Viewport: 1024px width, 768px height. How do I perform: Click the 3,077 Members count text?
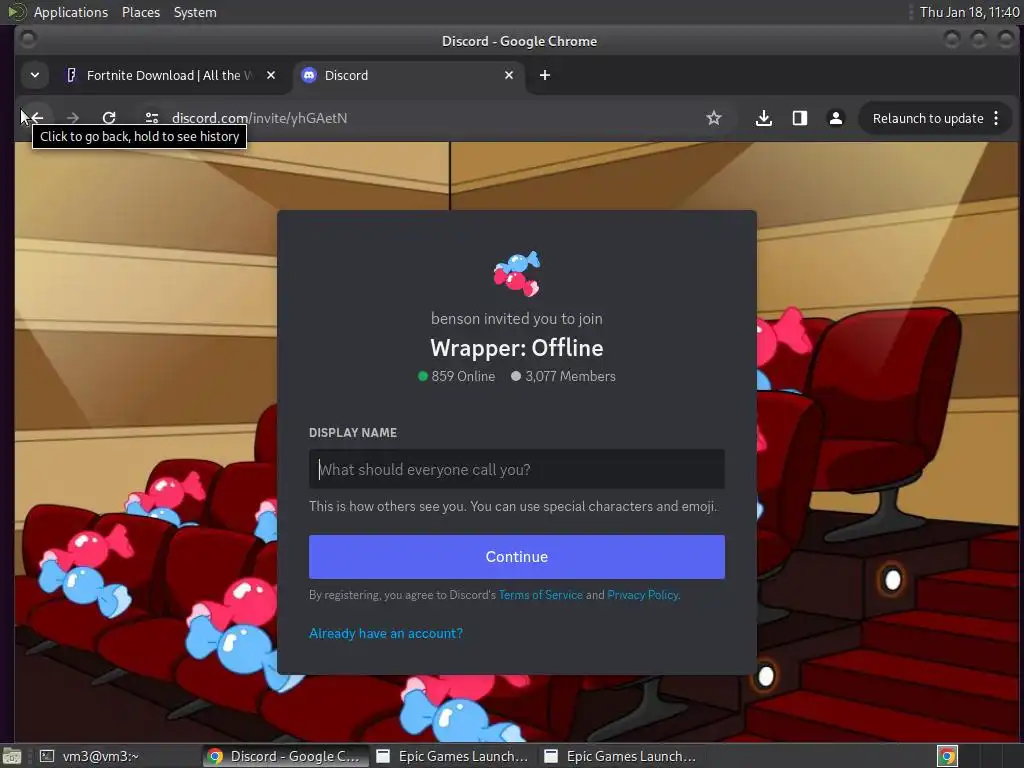(570, 376)
